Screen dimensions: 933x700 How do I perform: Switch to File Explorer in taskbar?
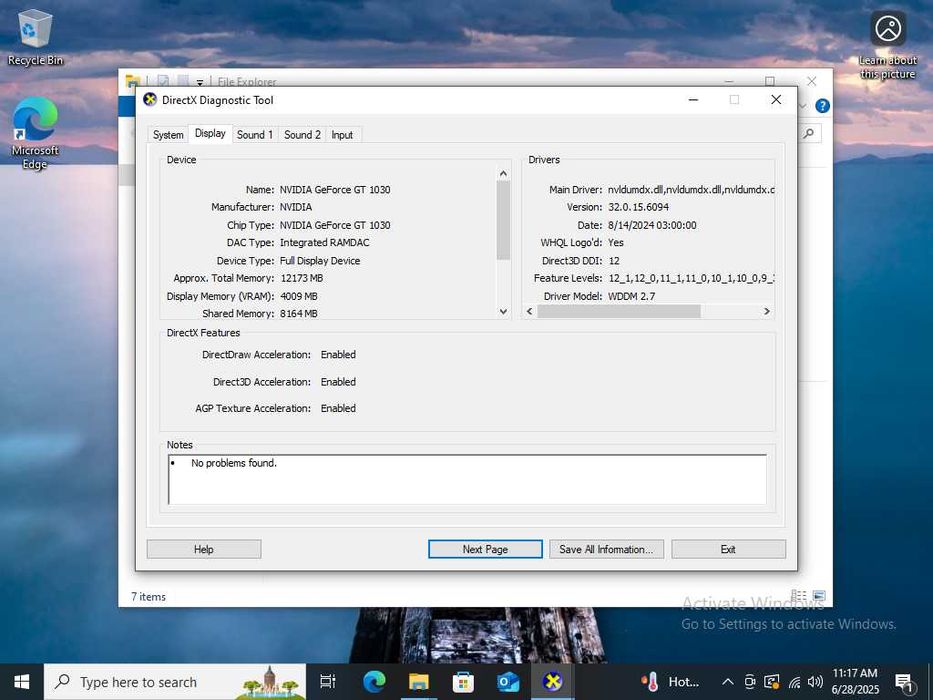pyautogui.click(x=418, y=682)
